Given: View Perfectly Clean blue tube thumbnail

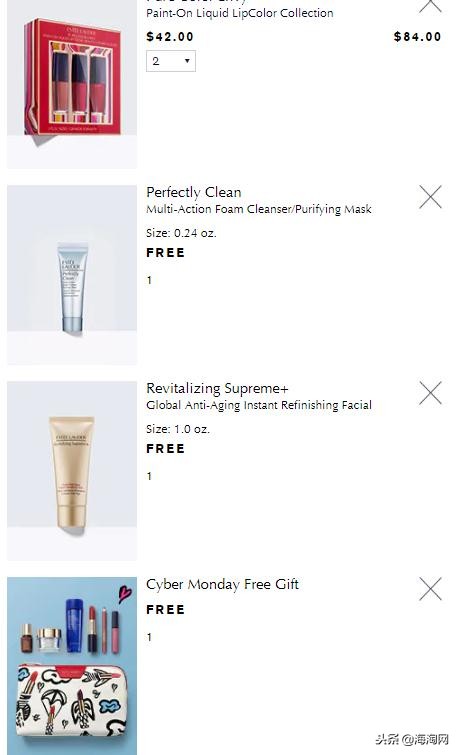Looking at the screenshot, I should tap(72, 275).
